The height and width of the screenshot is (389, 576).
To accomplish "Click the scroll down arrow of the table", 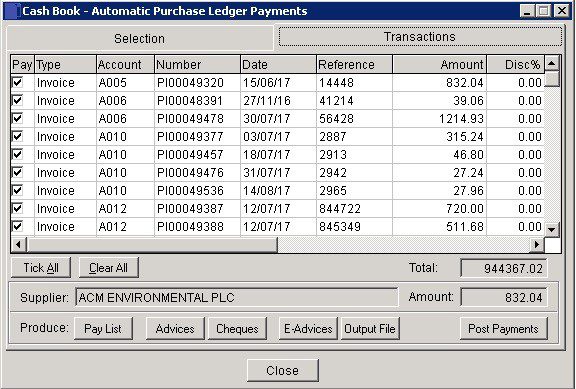I will point(551,230).
